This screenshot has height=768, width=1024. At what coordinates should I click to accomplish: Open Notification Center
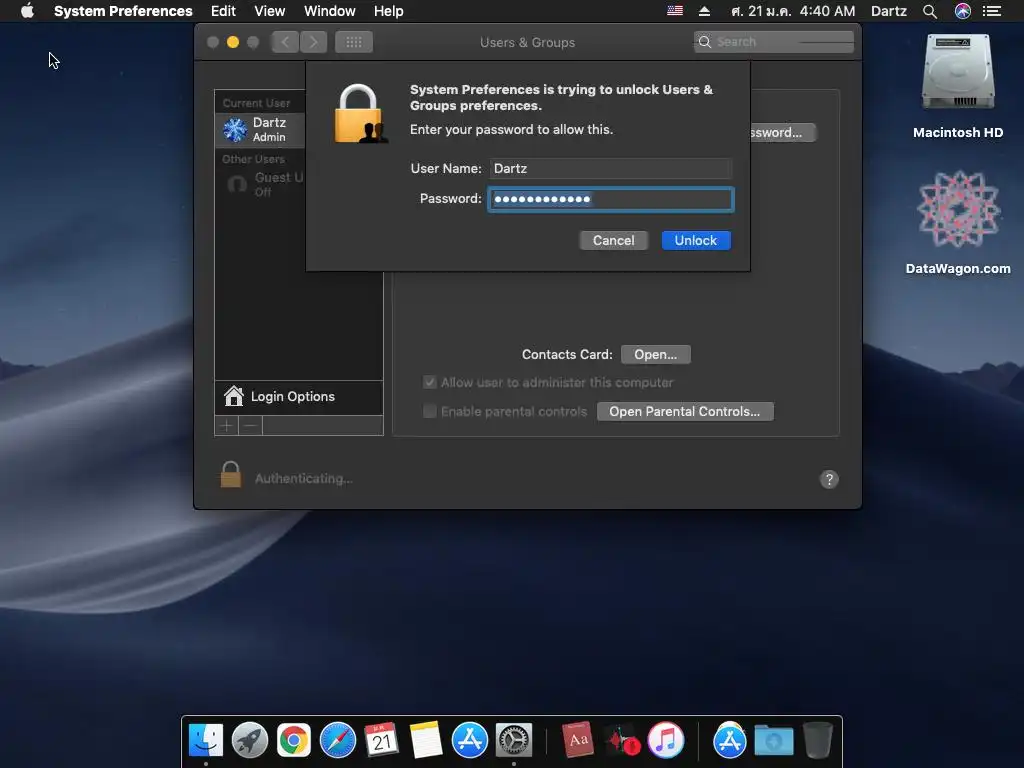(992, 11)
